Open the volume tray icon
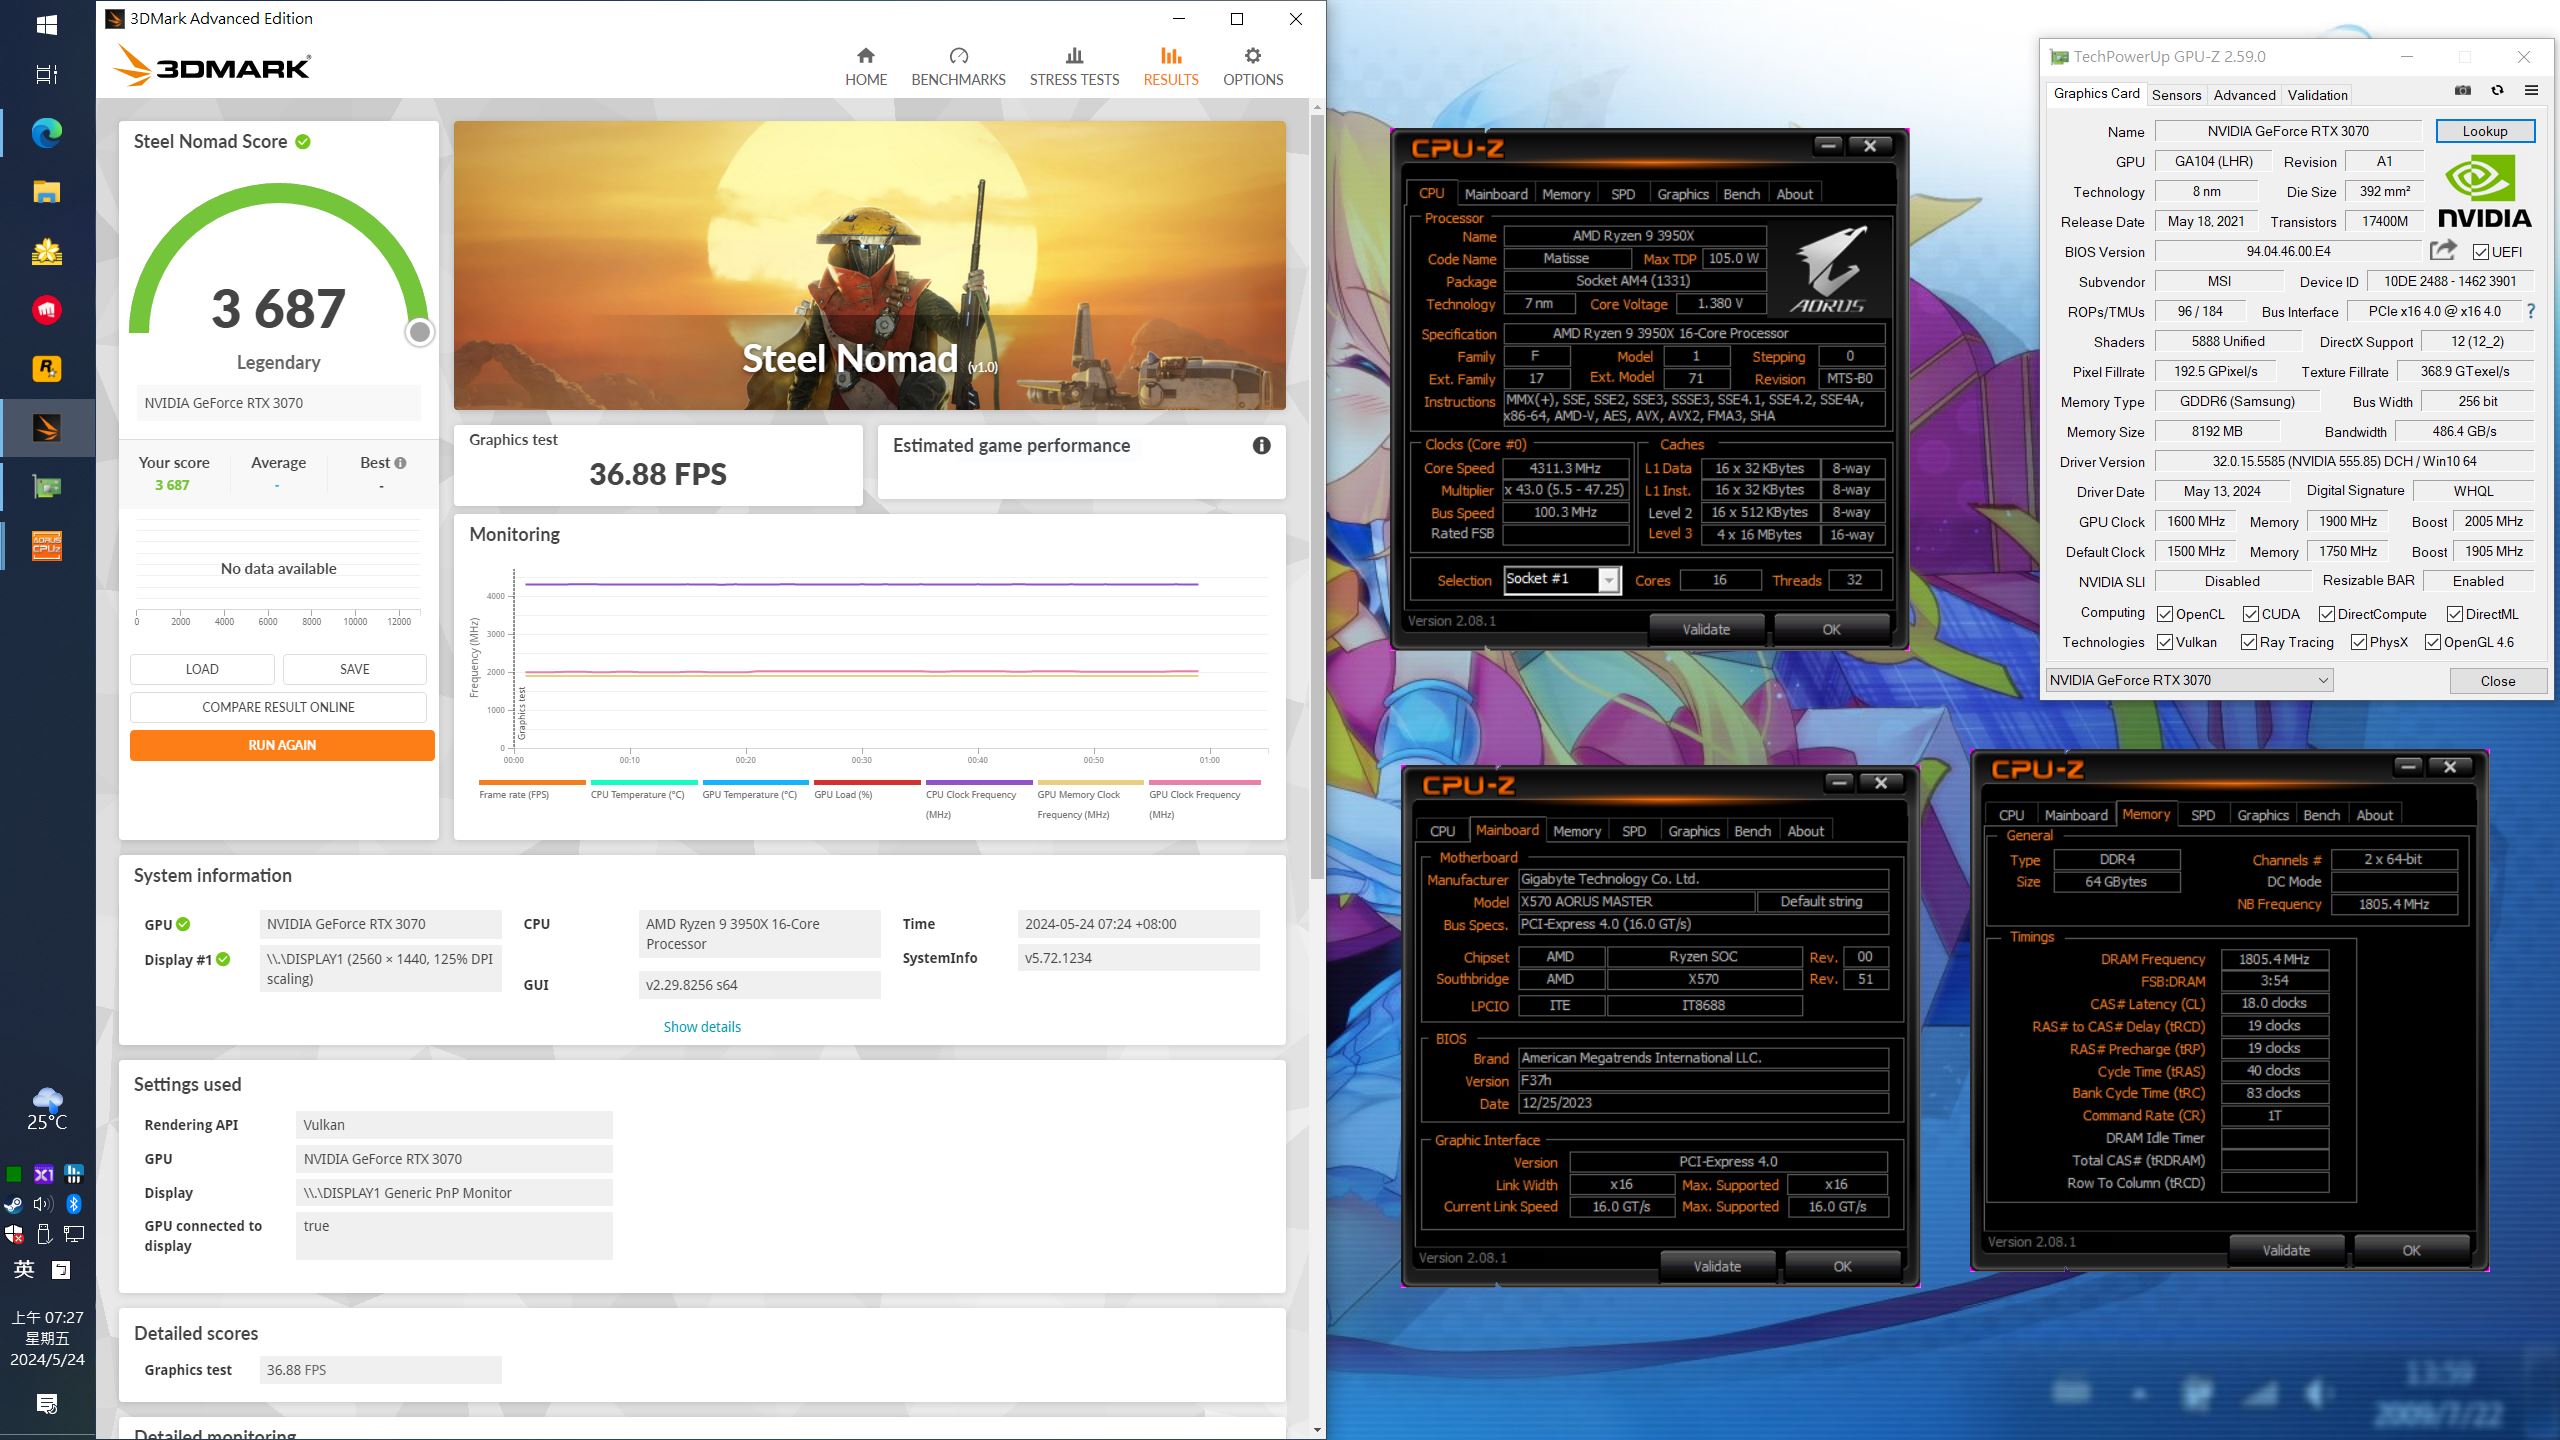Image resolution: width=2560 pixels, height=1440 pixels. [43, 1204]
